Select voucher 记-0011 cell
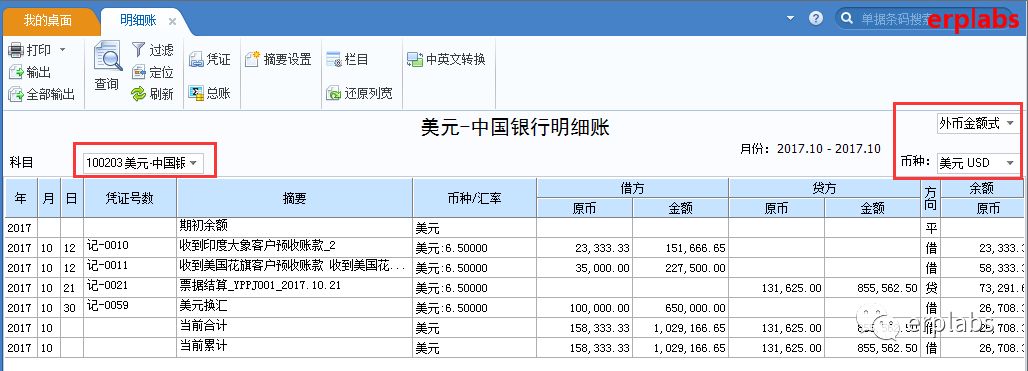The height and width of the screenshot is (371, 1028). point(130,267)
